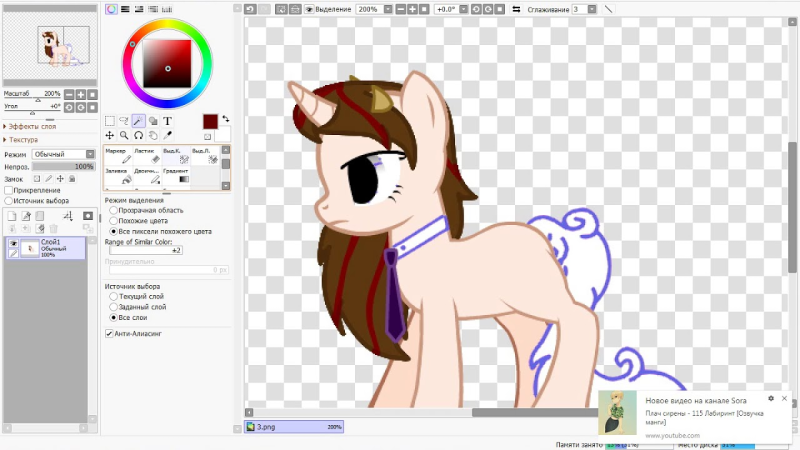Click the Undo arrow in the top toolbar
The image size is (800, 450).
[251, 9]
